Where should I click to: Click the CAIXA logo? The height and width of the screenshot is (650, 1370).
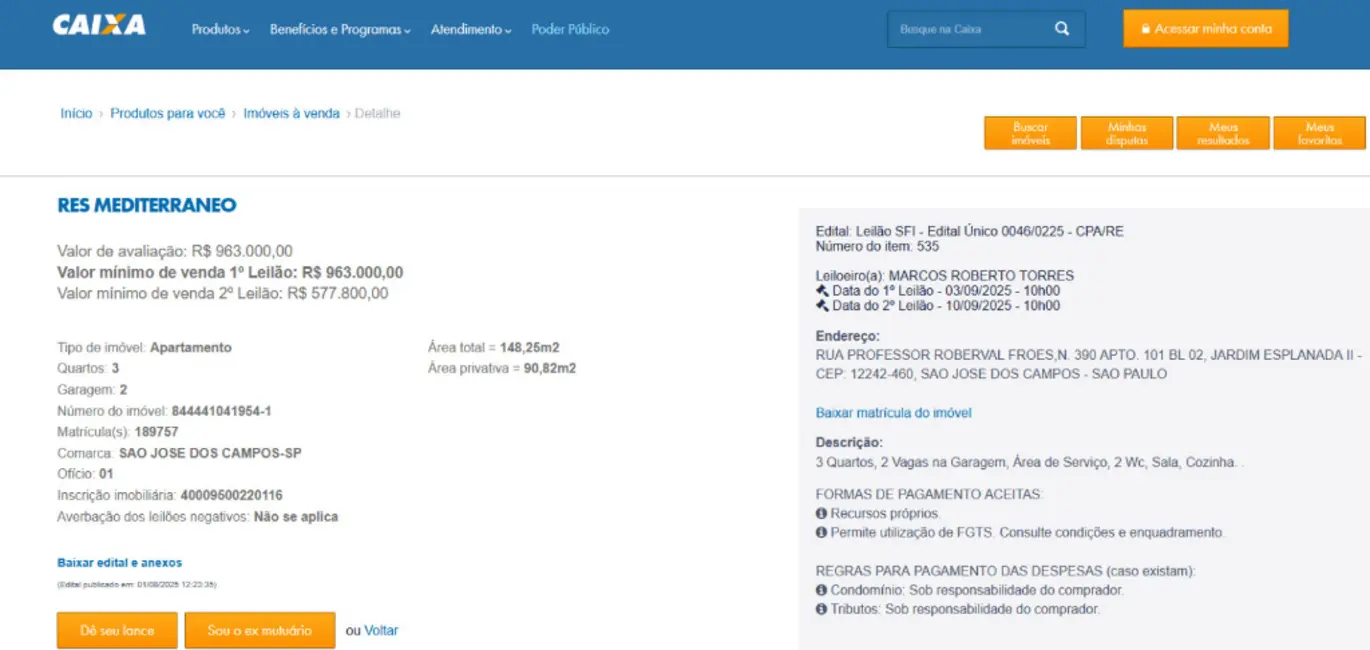[99, 27]
